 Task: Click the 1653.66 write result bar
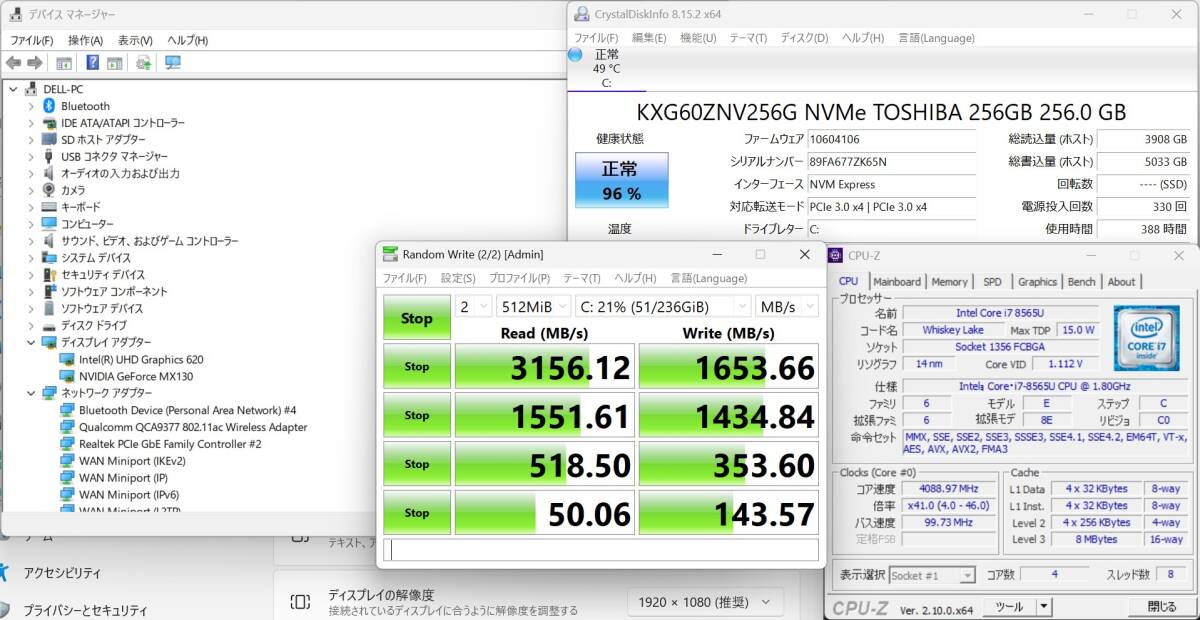pos(729,367)
